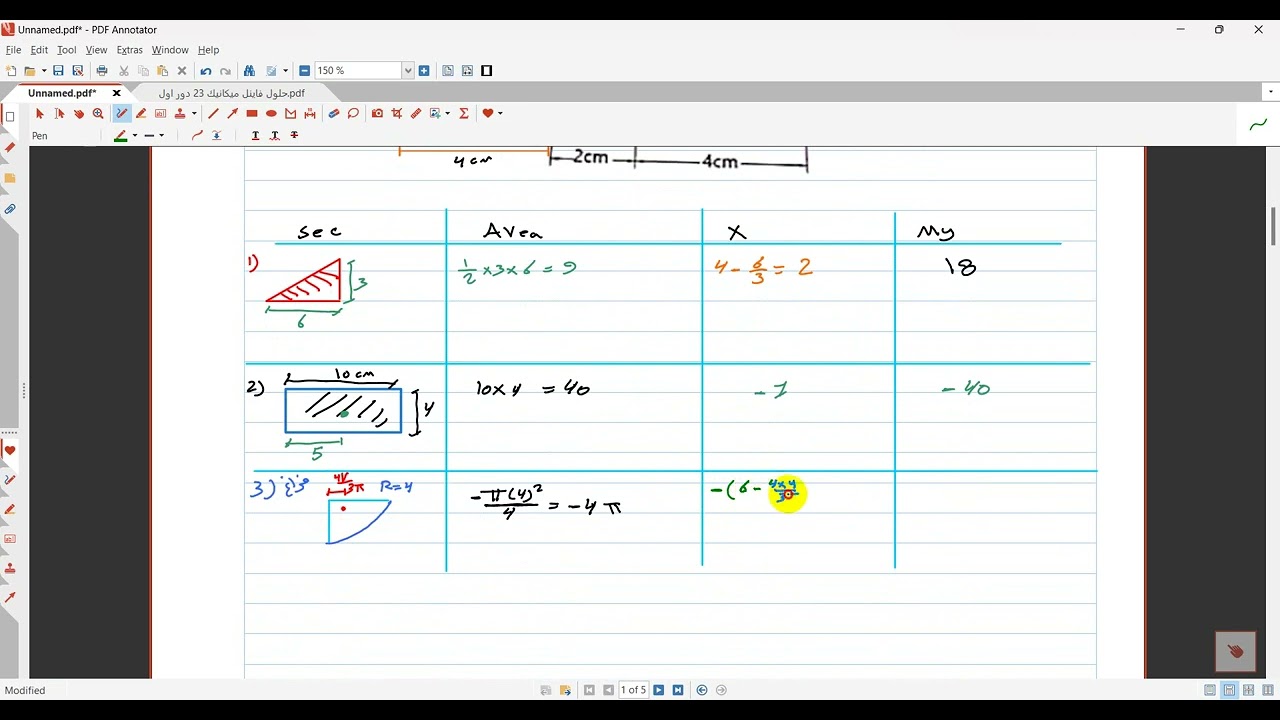Toggle smooth freehand line option
Image resolution: width=1280 pixels, height=720 pixels.
(x=197, y=135)
